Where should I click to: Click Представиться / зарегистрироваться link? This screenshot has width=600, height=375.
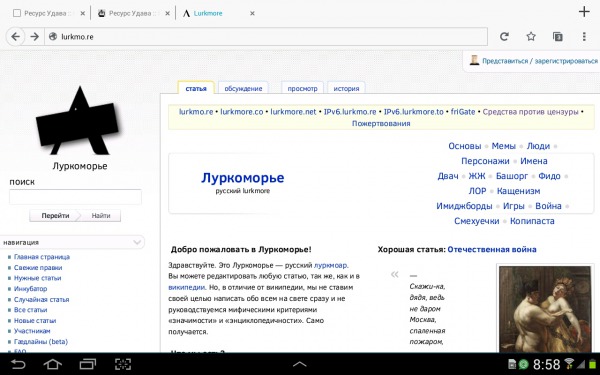pyautogui.click(x=540, y=61)
